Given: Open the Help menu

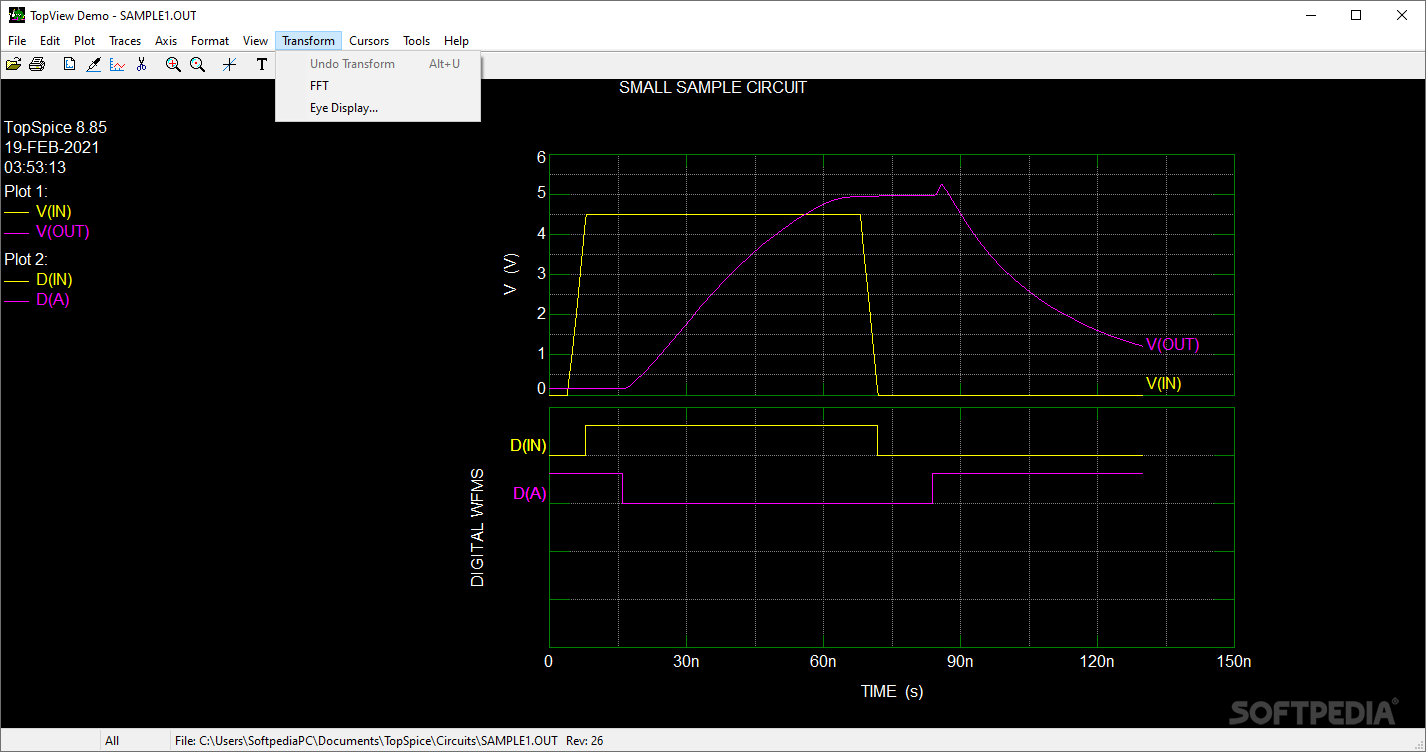Looking at the screenshot, I should [x=456, y=41].
